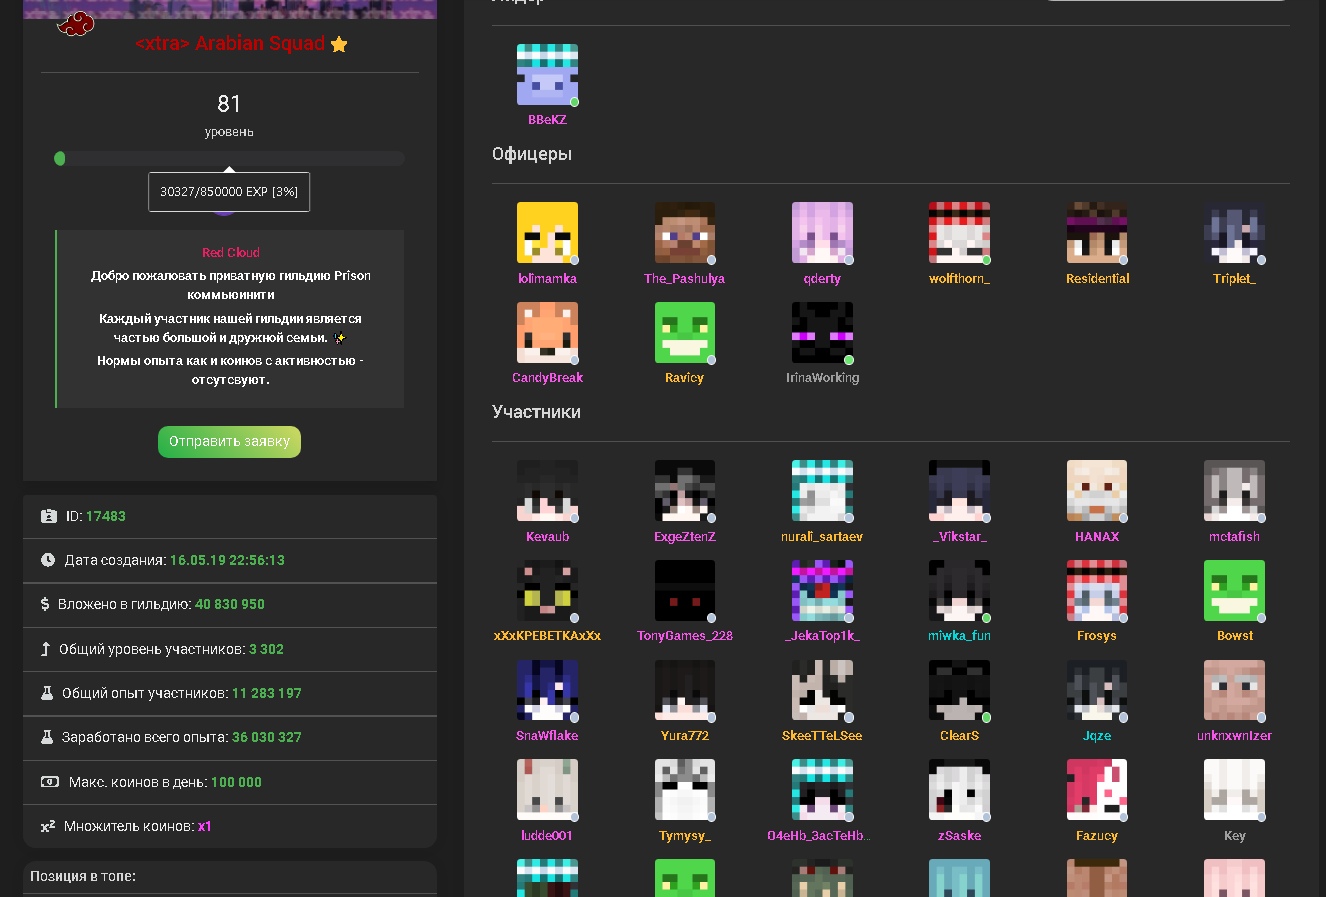Click the calendar clock icon by Дата создания
Viewport: 1326px width, 897px height.
pyautogui.click(x=48, y=560)
